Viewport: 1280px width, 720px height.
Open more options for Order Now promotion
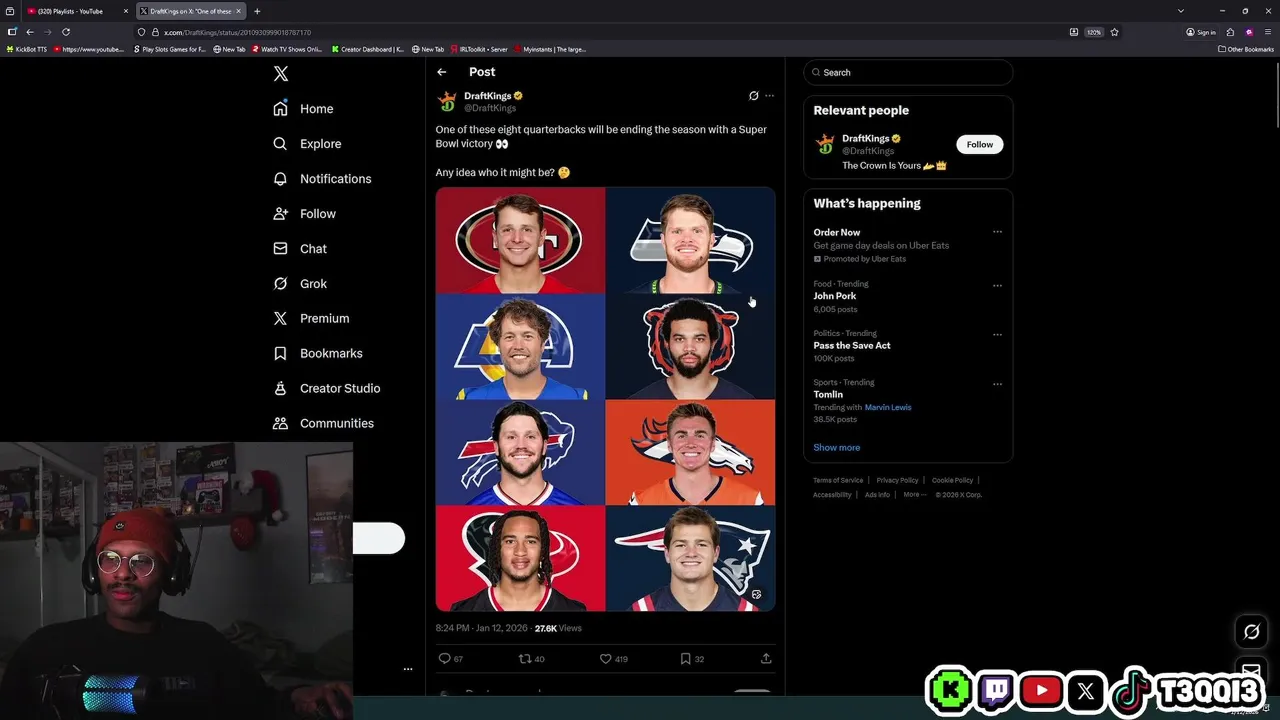coord(997,232)
